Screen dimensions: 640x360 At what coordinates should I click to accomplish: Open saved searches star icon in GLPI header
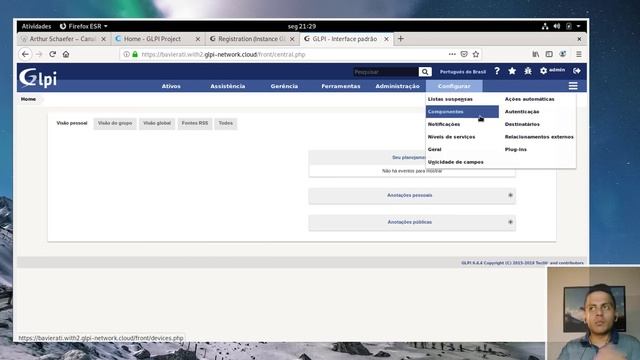click(512, 71)
